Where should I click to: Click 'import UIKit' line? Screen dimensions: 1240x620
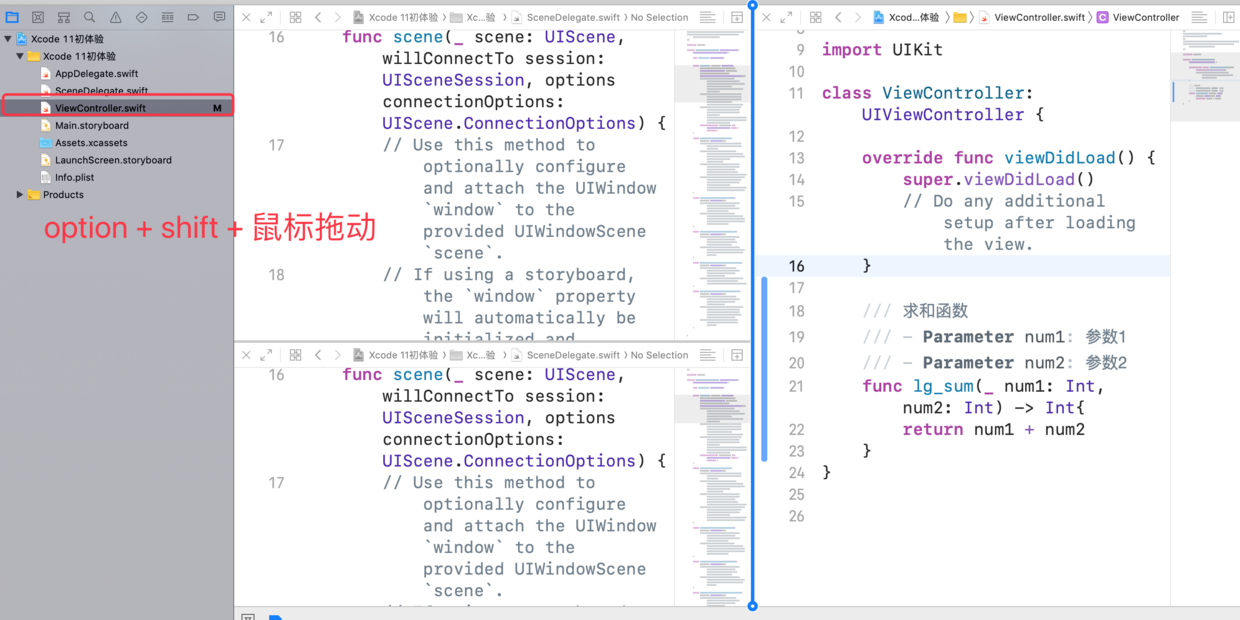point(882,50)
